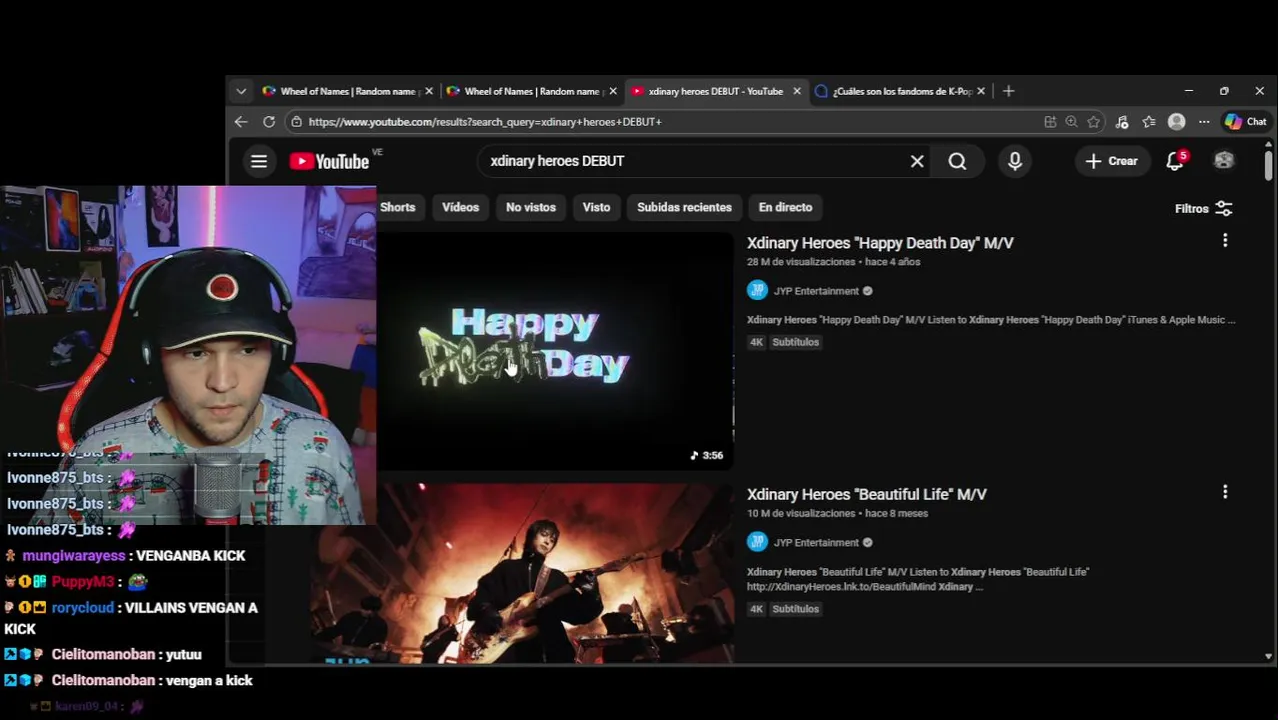Image resolution: width=1278 pixels, height=720 pixels.
Task: Close the second Wheel of Names tab
Action: 613,91
